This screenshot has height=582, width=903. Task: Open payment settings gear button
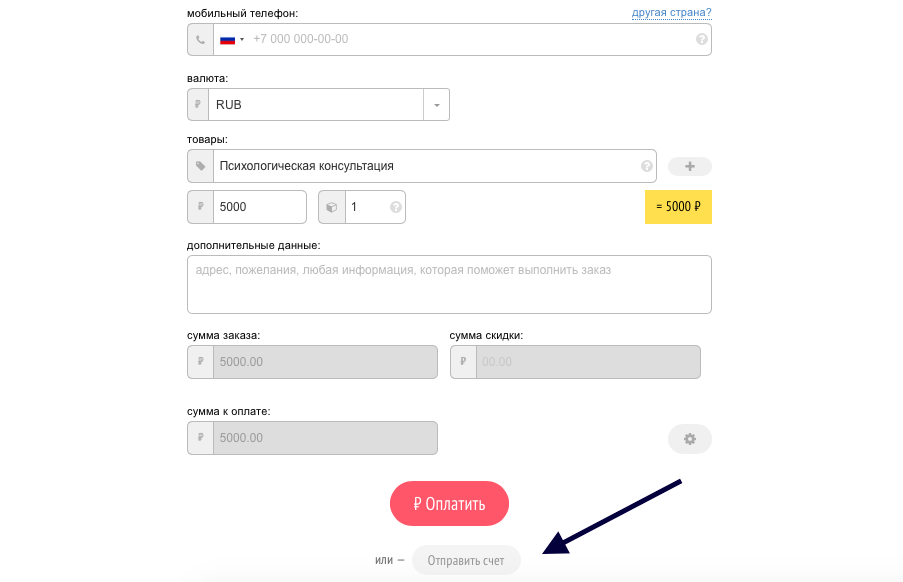pyautogui.click(x=690, y=439)
